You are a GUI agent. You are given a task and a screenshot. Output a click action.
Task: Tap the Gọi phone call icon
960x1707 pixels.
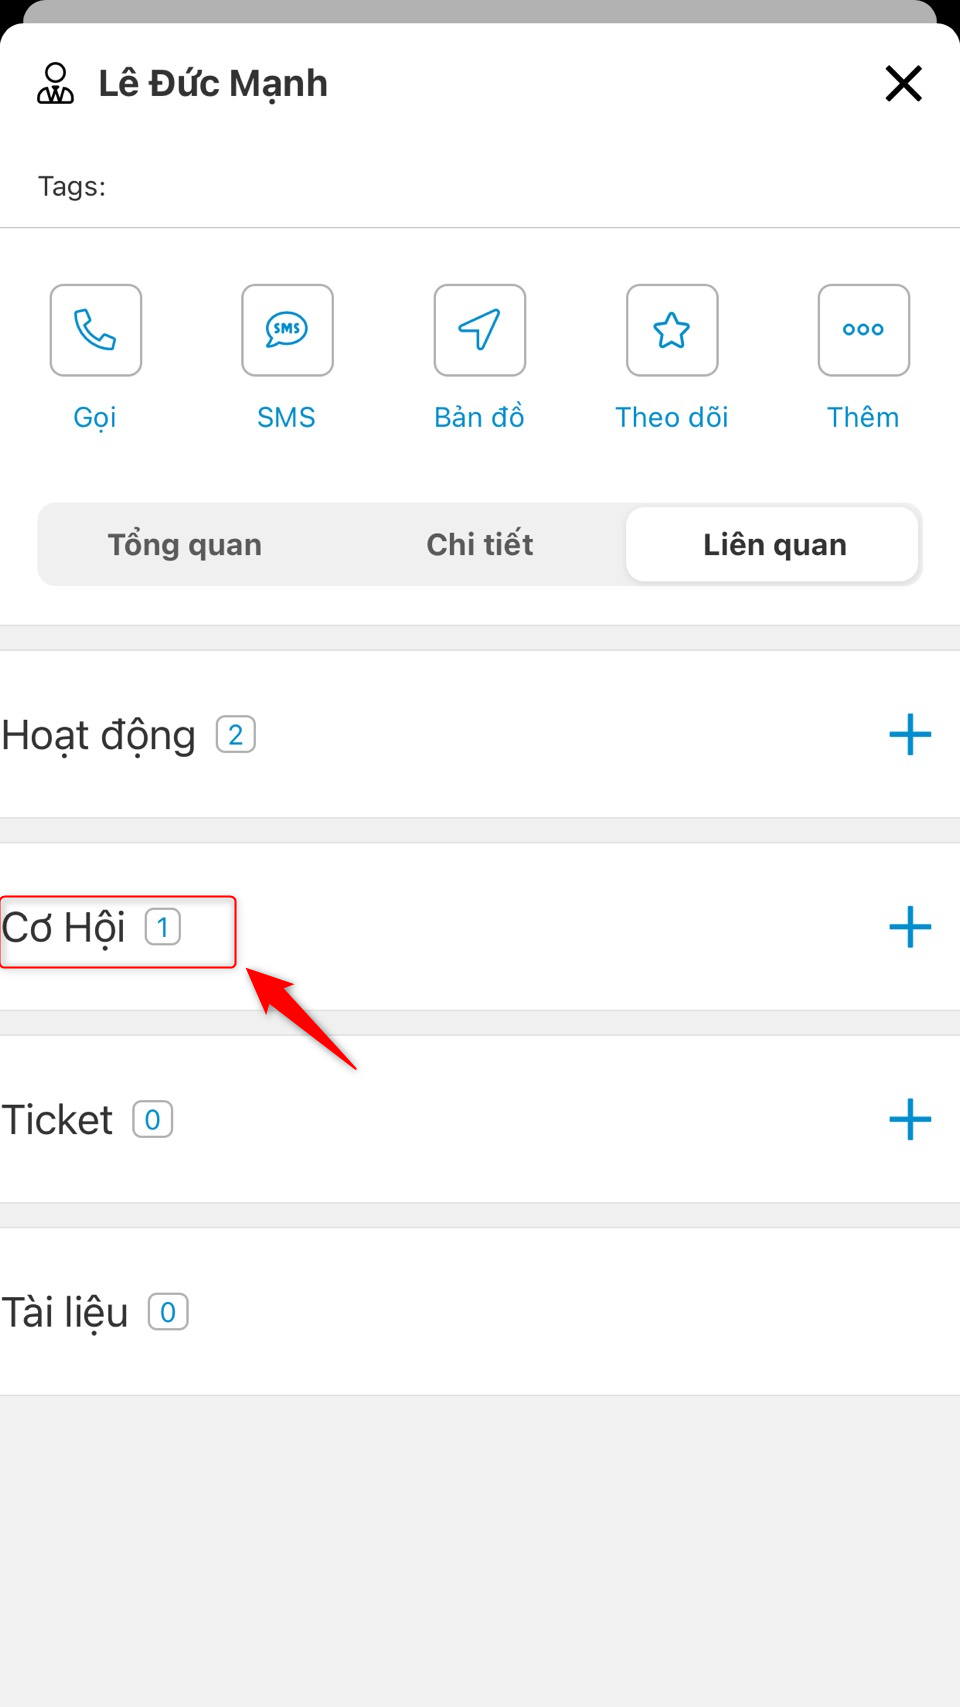click(96, 330)
